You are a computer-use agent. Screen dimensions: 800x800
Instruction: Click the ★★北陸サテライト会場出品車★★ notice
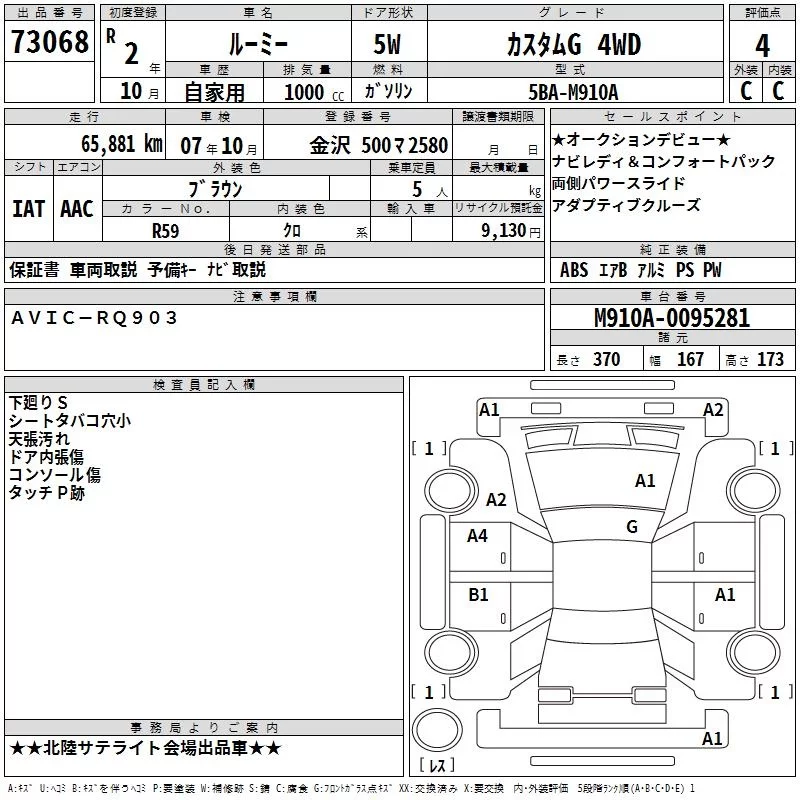145,748
